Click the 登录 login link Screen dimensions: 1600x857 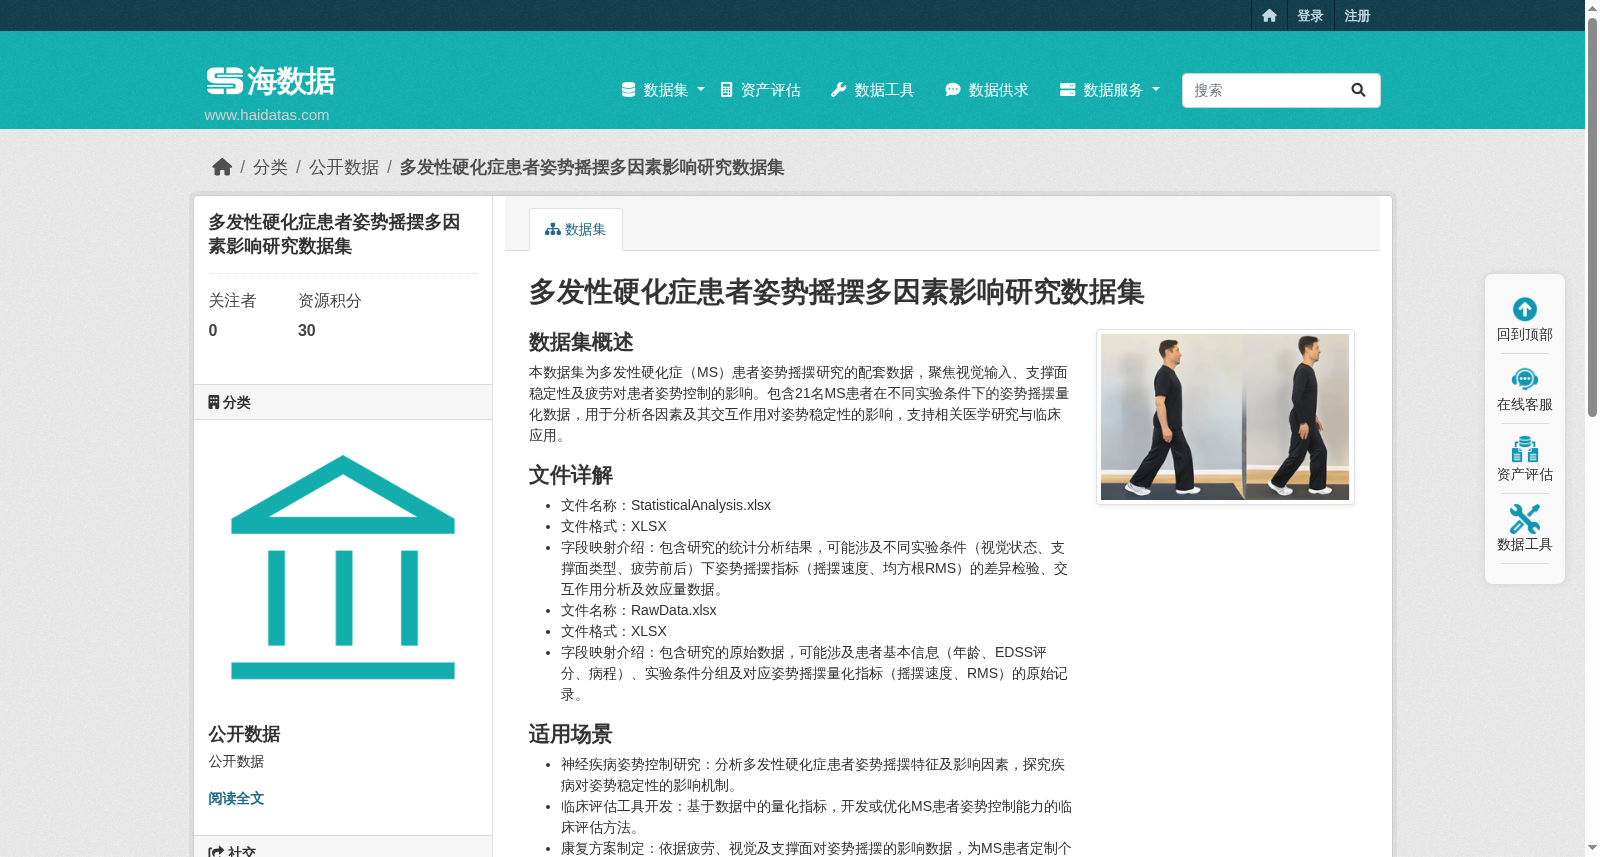[1310, 15]
